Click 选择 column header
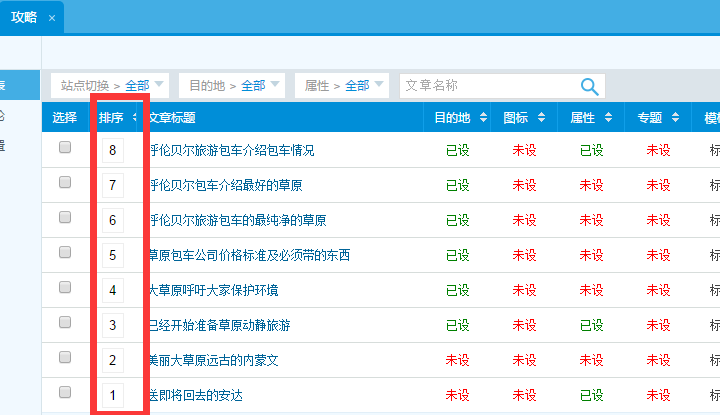 pos(65,118)
